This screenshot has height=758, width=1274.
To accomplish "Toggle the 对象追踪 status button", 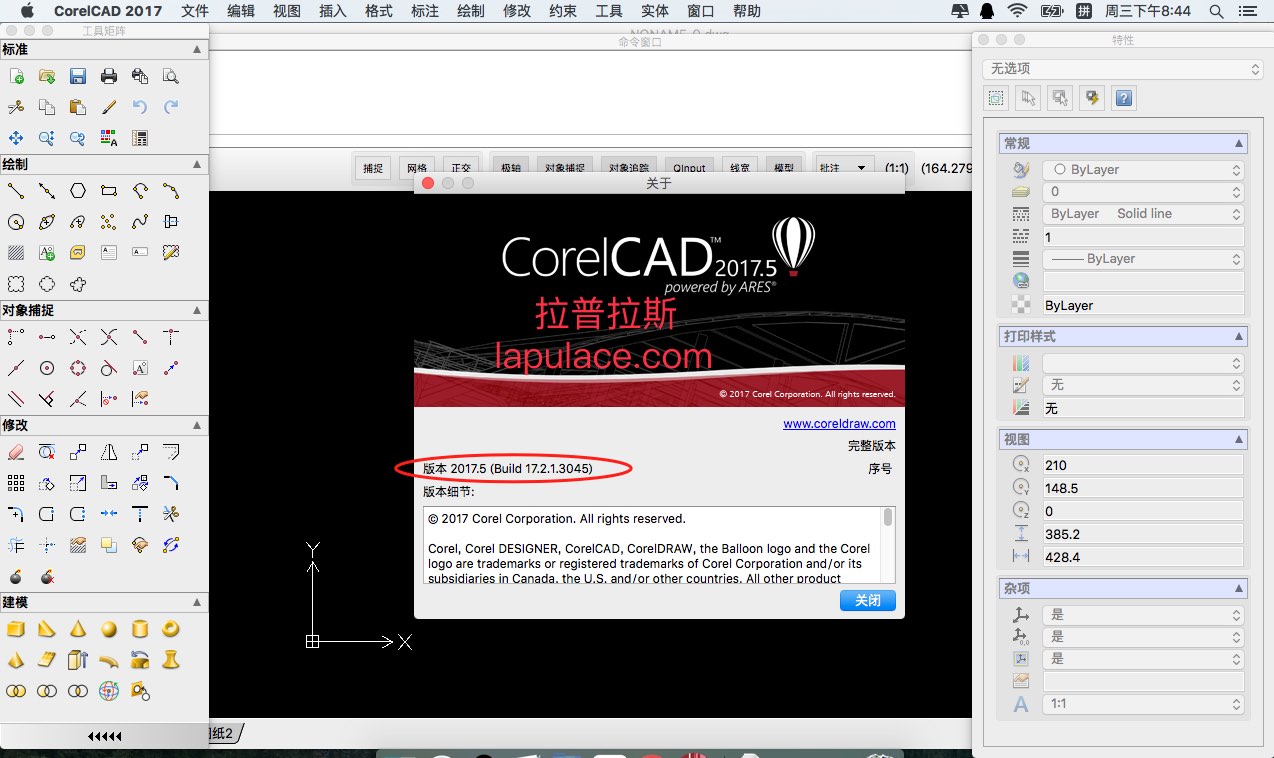I will pos(629,168).
